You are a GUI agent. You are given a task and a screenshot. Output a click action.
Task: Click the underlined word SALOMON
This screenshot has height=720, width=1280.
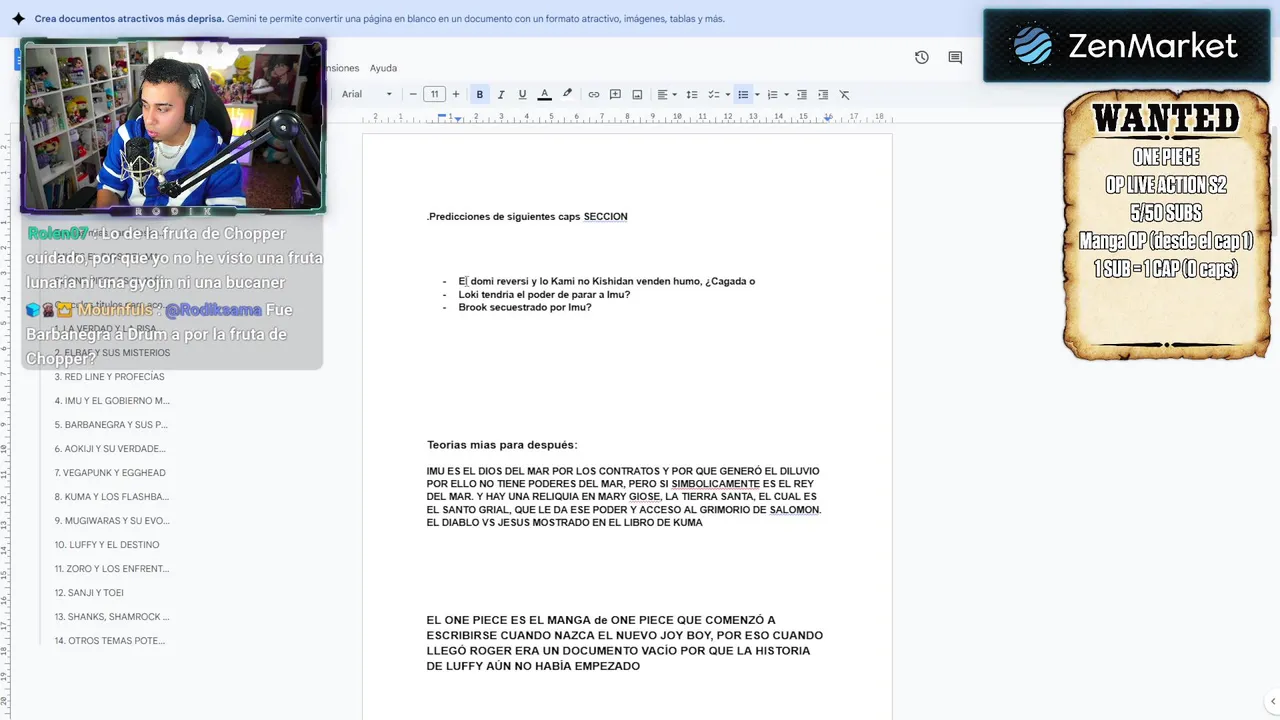tap(794, 510)
